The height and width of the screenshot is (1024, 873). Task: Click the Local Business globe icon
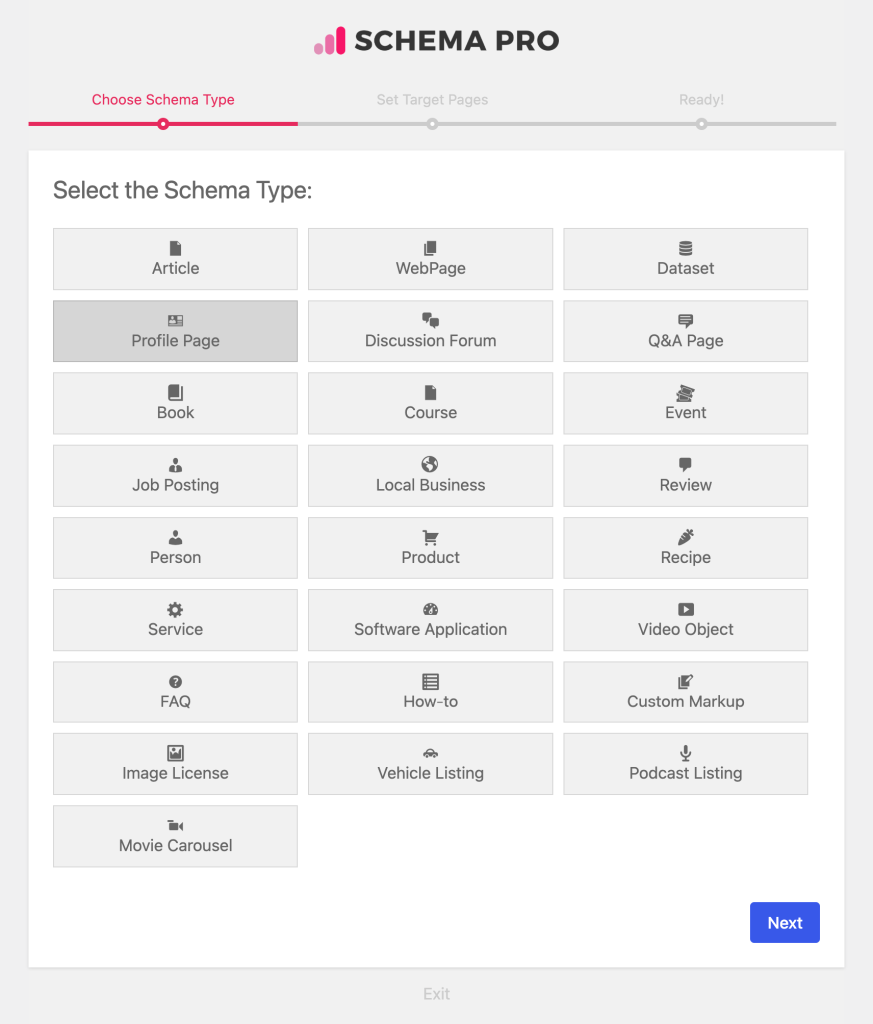(430, 464)
